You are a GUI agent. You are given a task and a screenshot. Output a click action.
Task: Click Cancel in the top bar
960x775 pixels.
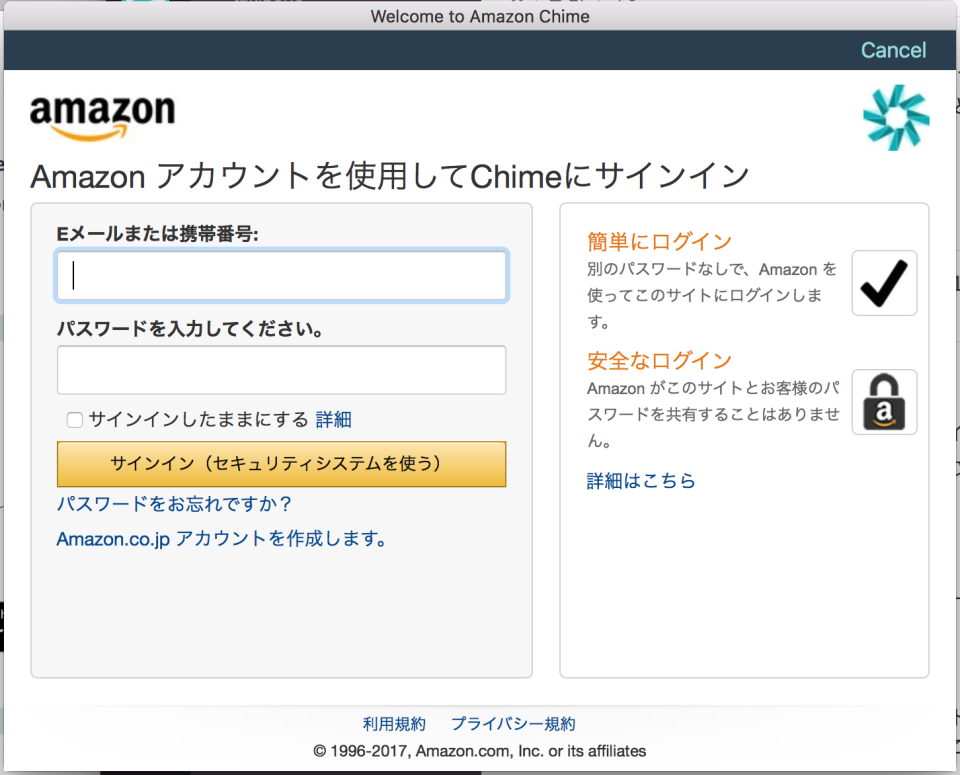pyautogui.click(x=893, y=50)
